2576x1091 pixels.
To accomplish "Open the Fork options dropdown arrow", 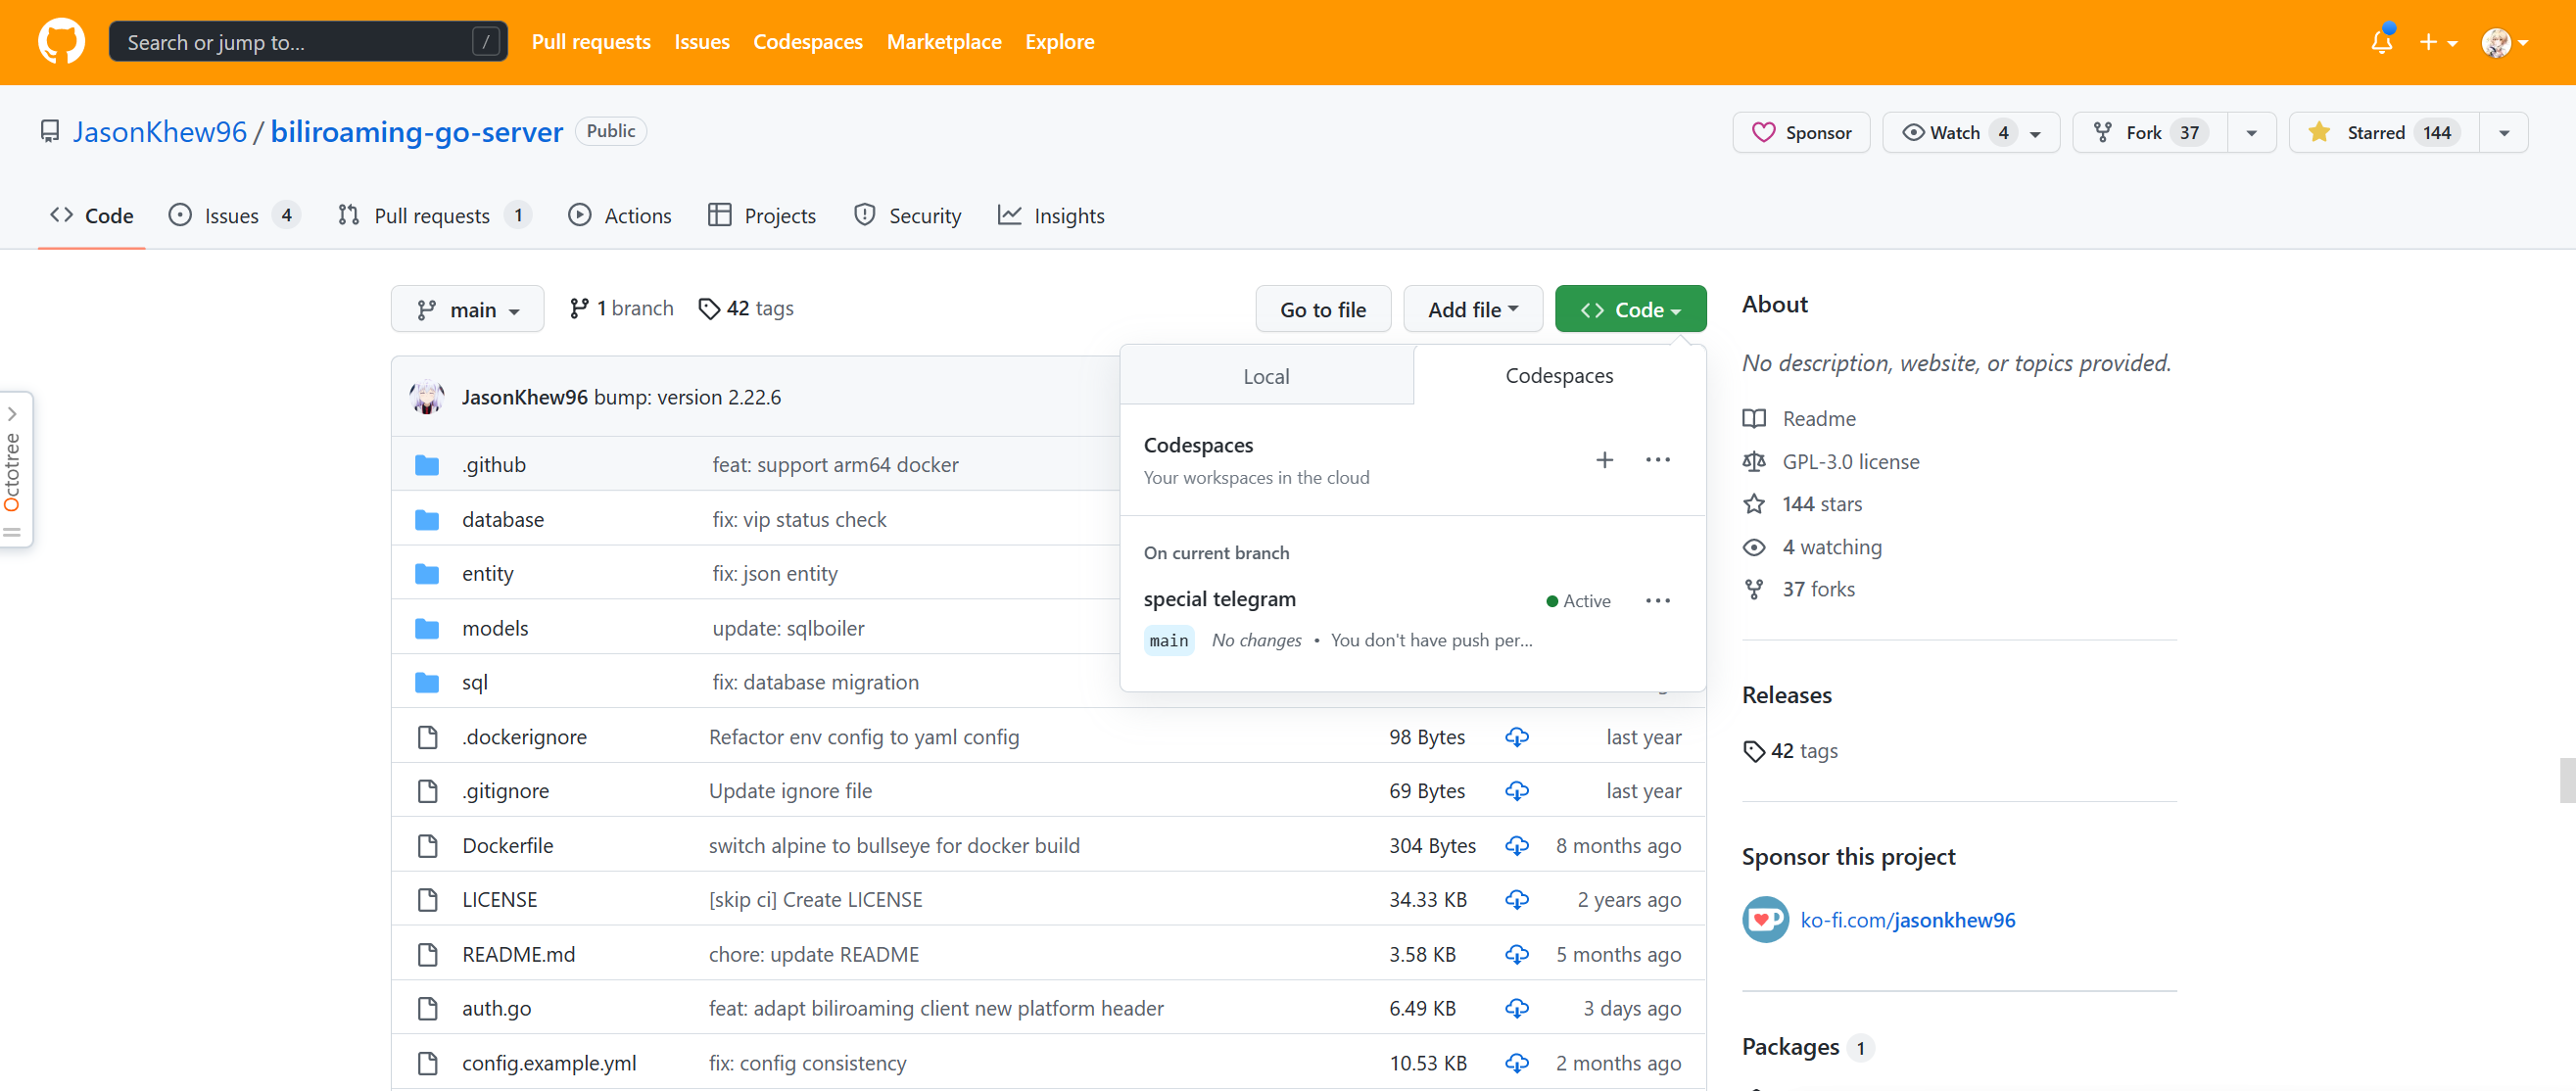I will (x=2251, y=133).
